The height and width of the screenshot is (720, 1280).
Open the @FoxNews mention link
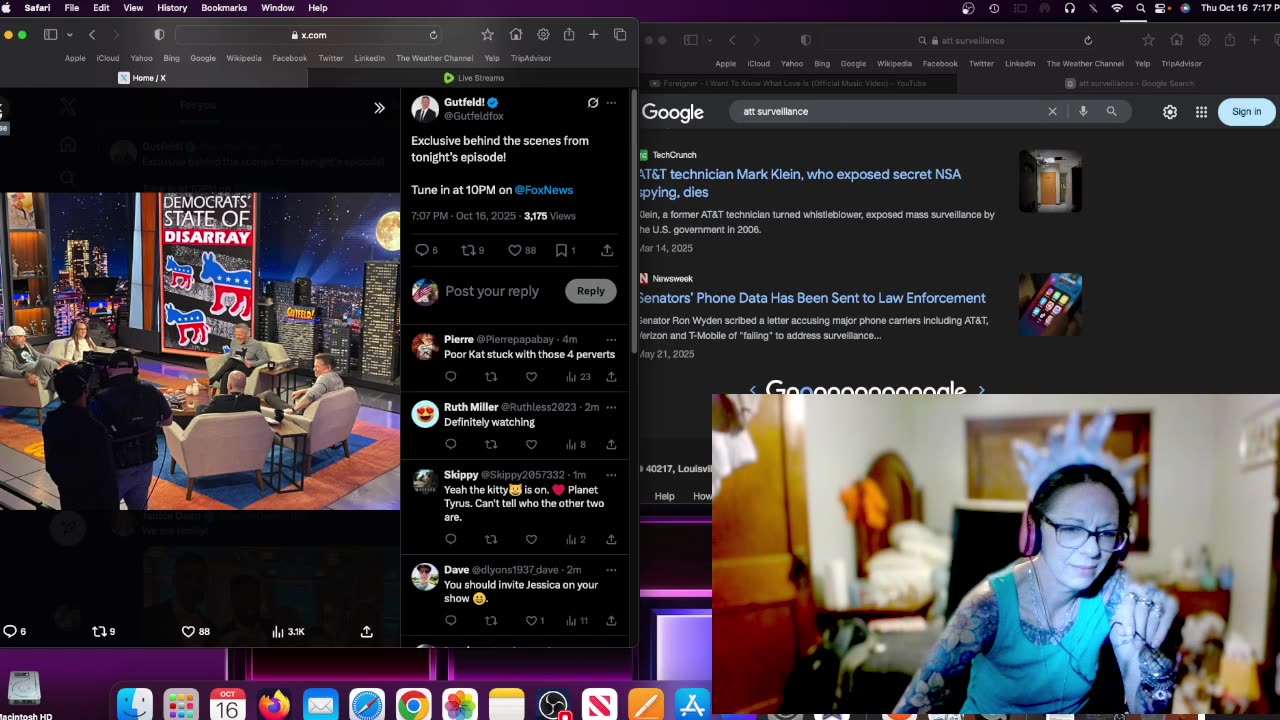pyautogui.click(x=544, y=190)
